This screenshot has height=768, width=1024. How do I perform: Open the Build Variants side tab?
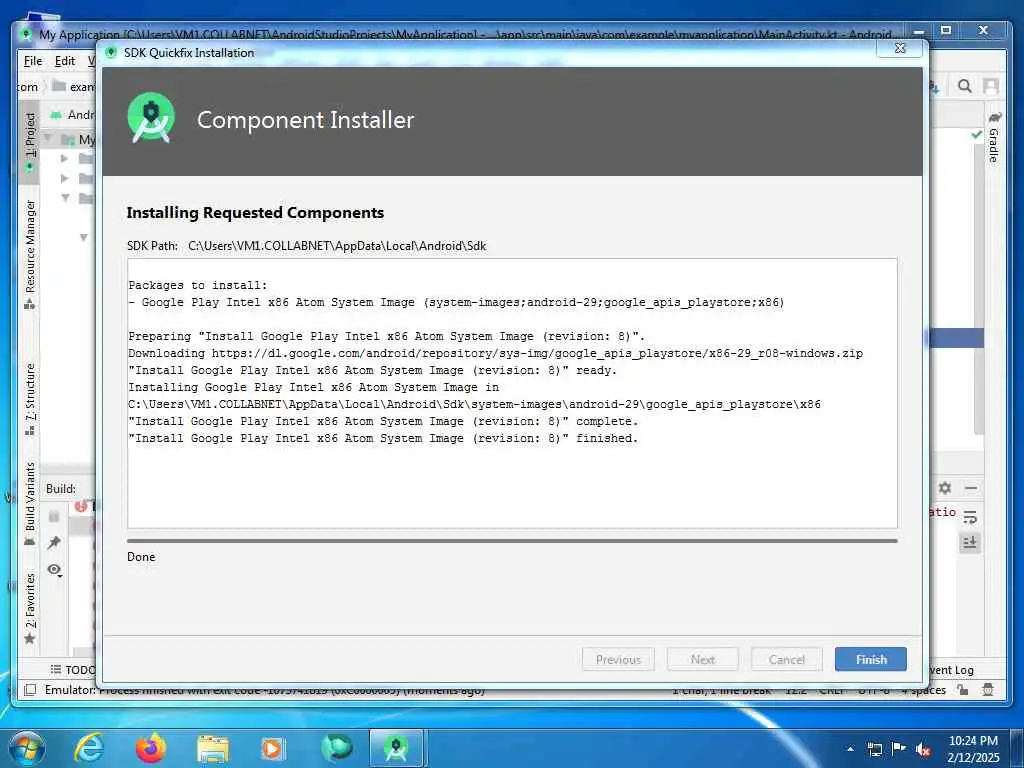29,504
